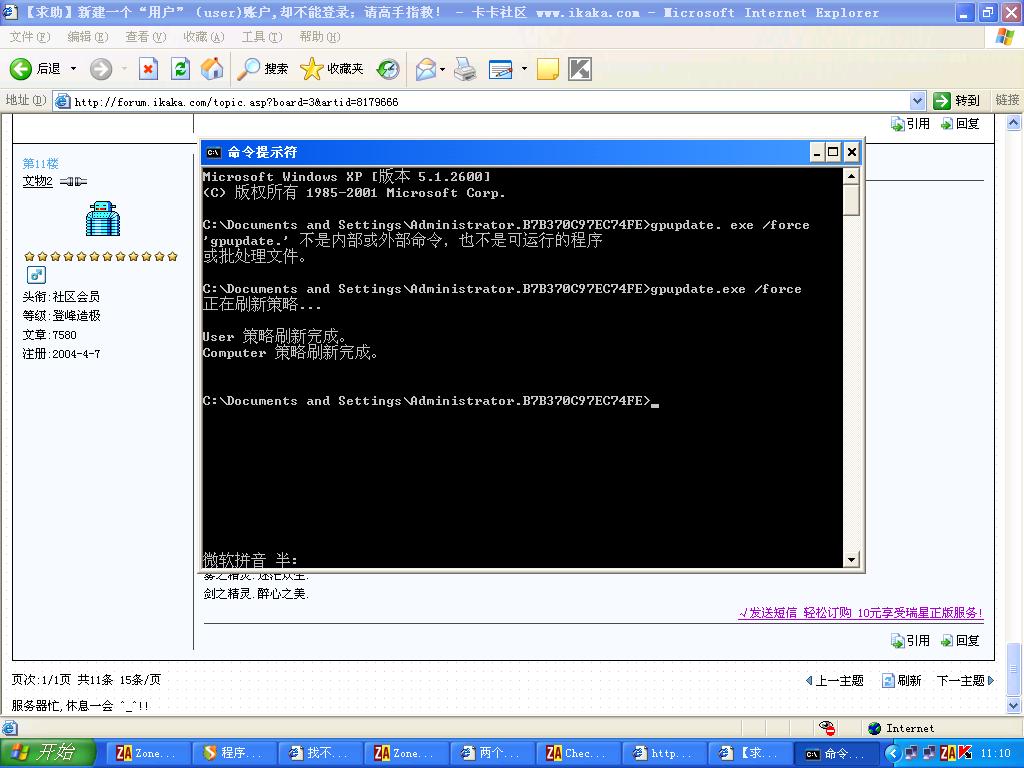This screenshot has width=1024, height=768.
Task: Open the Search (搜索) pane
Action: [263, 69]
